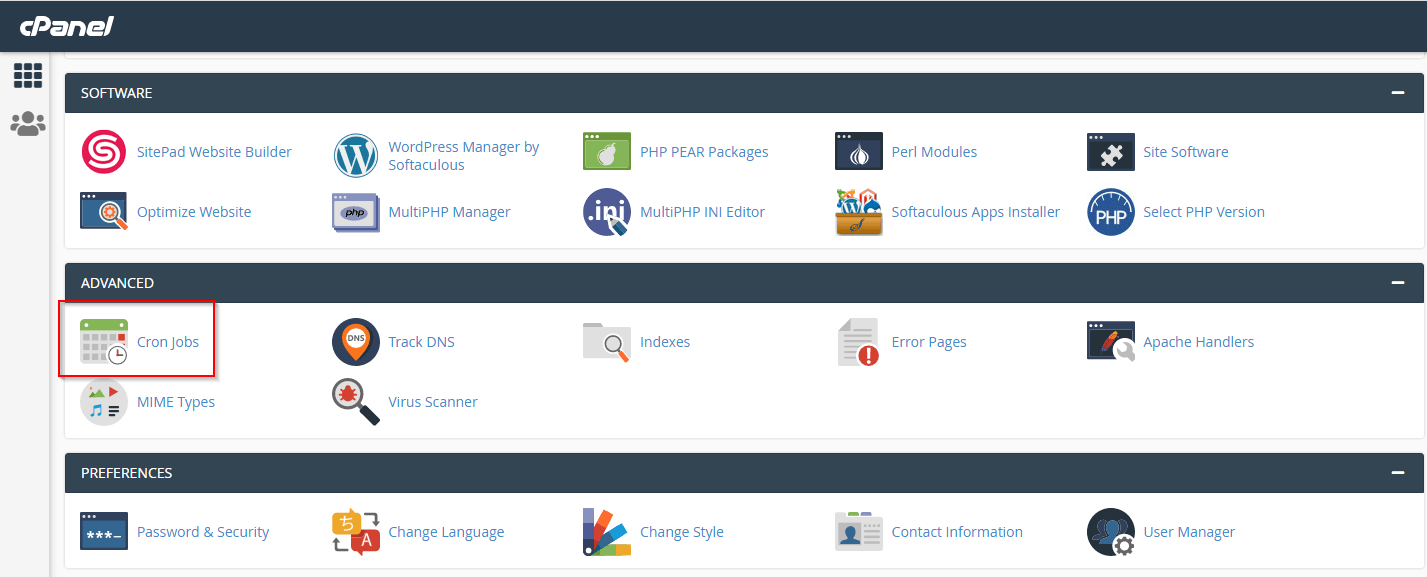Collapse the Software section
1427x577 pixels.
(x=1398, y=93)
